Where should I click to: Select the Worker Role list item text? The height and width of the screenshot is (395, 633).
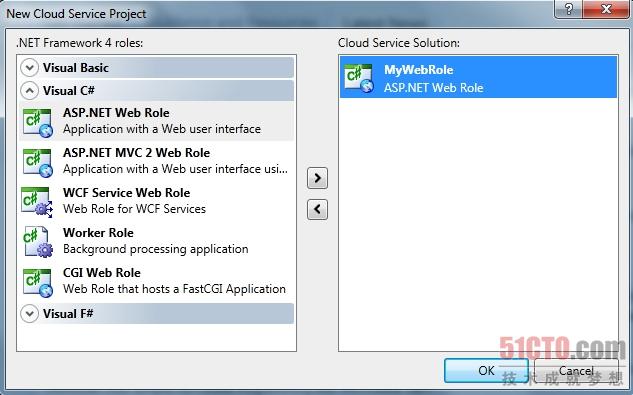point(98,233)
